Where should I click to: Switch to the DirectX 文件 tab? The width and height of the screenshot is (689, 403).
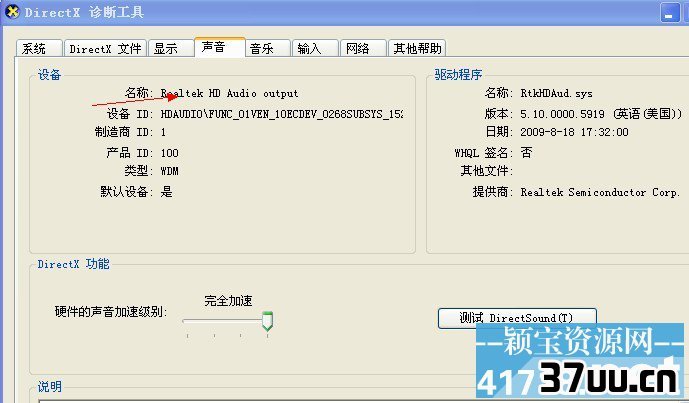coord(105,48)
